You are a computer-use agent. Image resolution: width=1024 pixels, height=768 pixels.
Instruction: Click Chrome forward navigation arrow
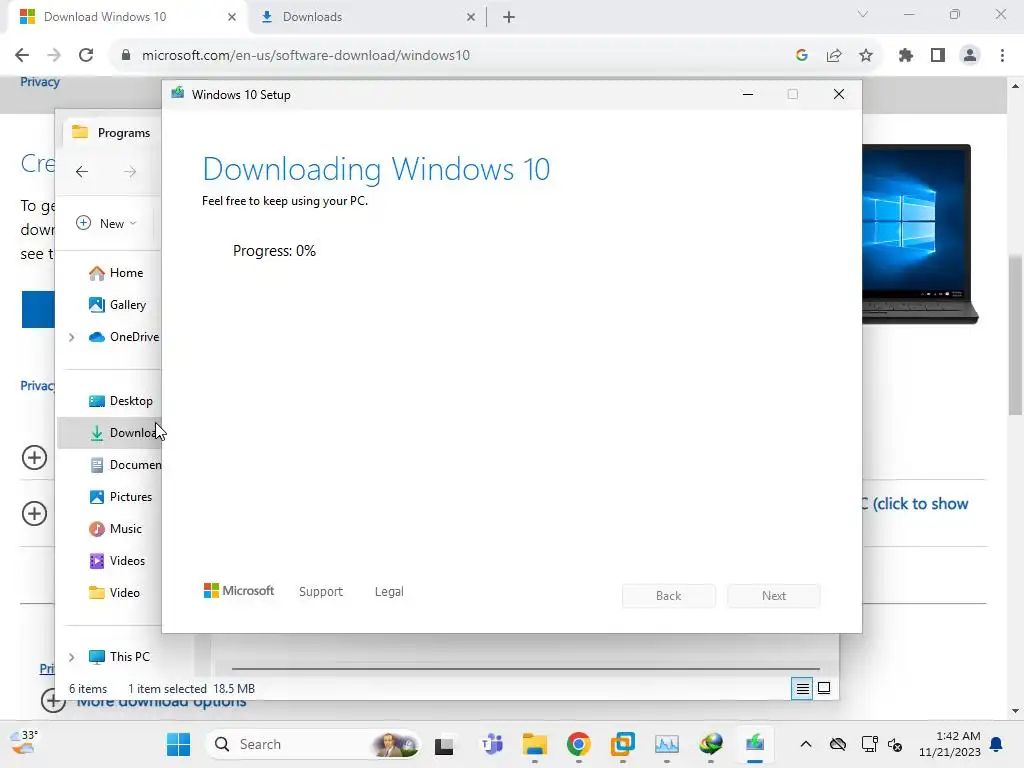(54, 56)
